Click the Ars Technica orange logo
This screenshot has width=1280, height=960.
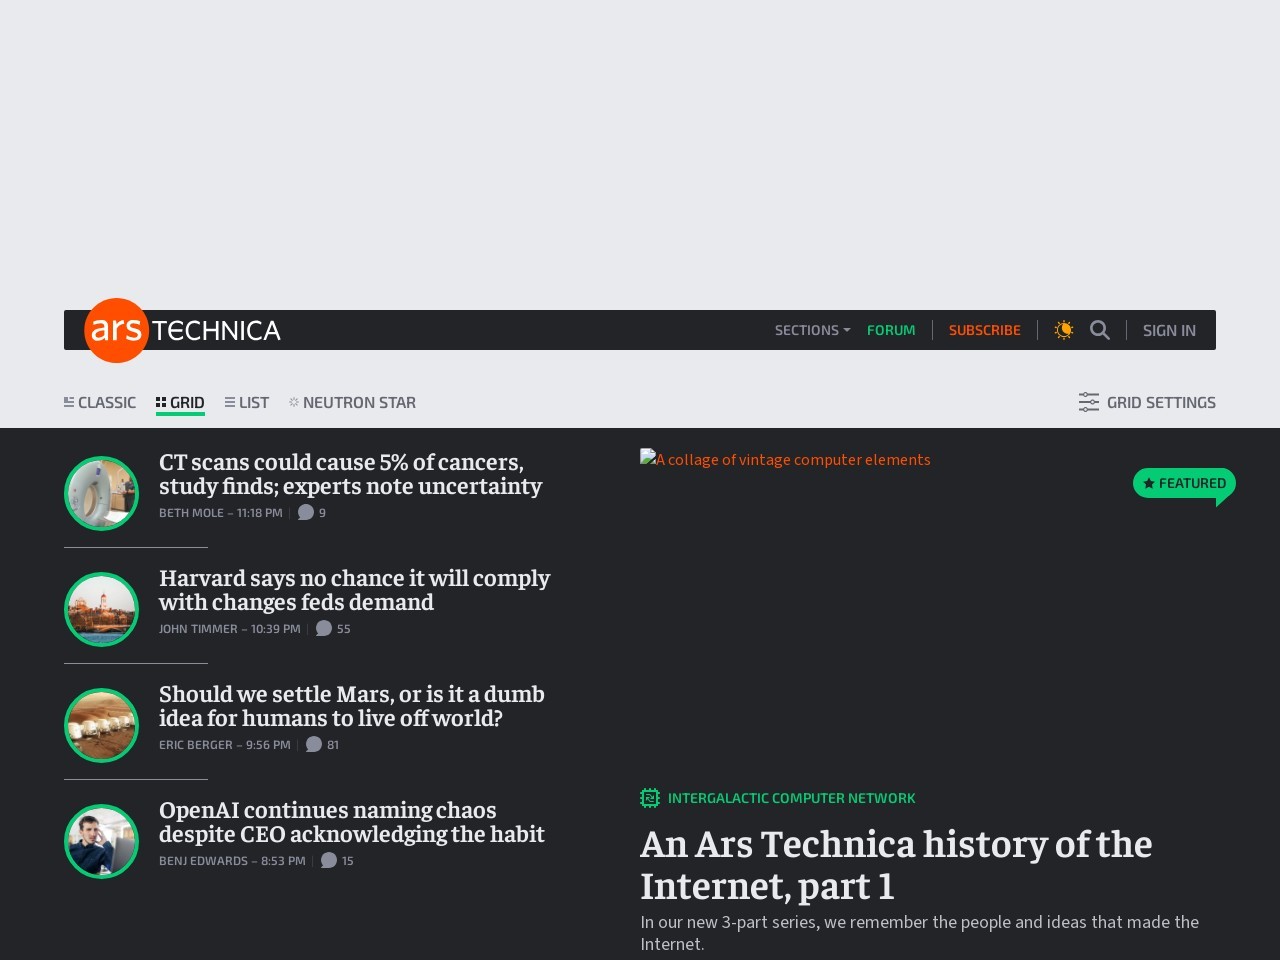(117, 330)
